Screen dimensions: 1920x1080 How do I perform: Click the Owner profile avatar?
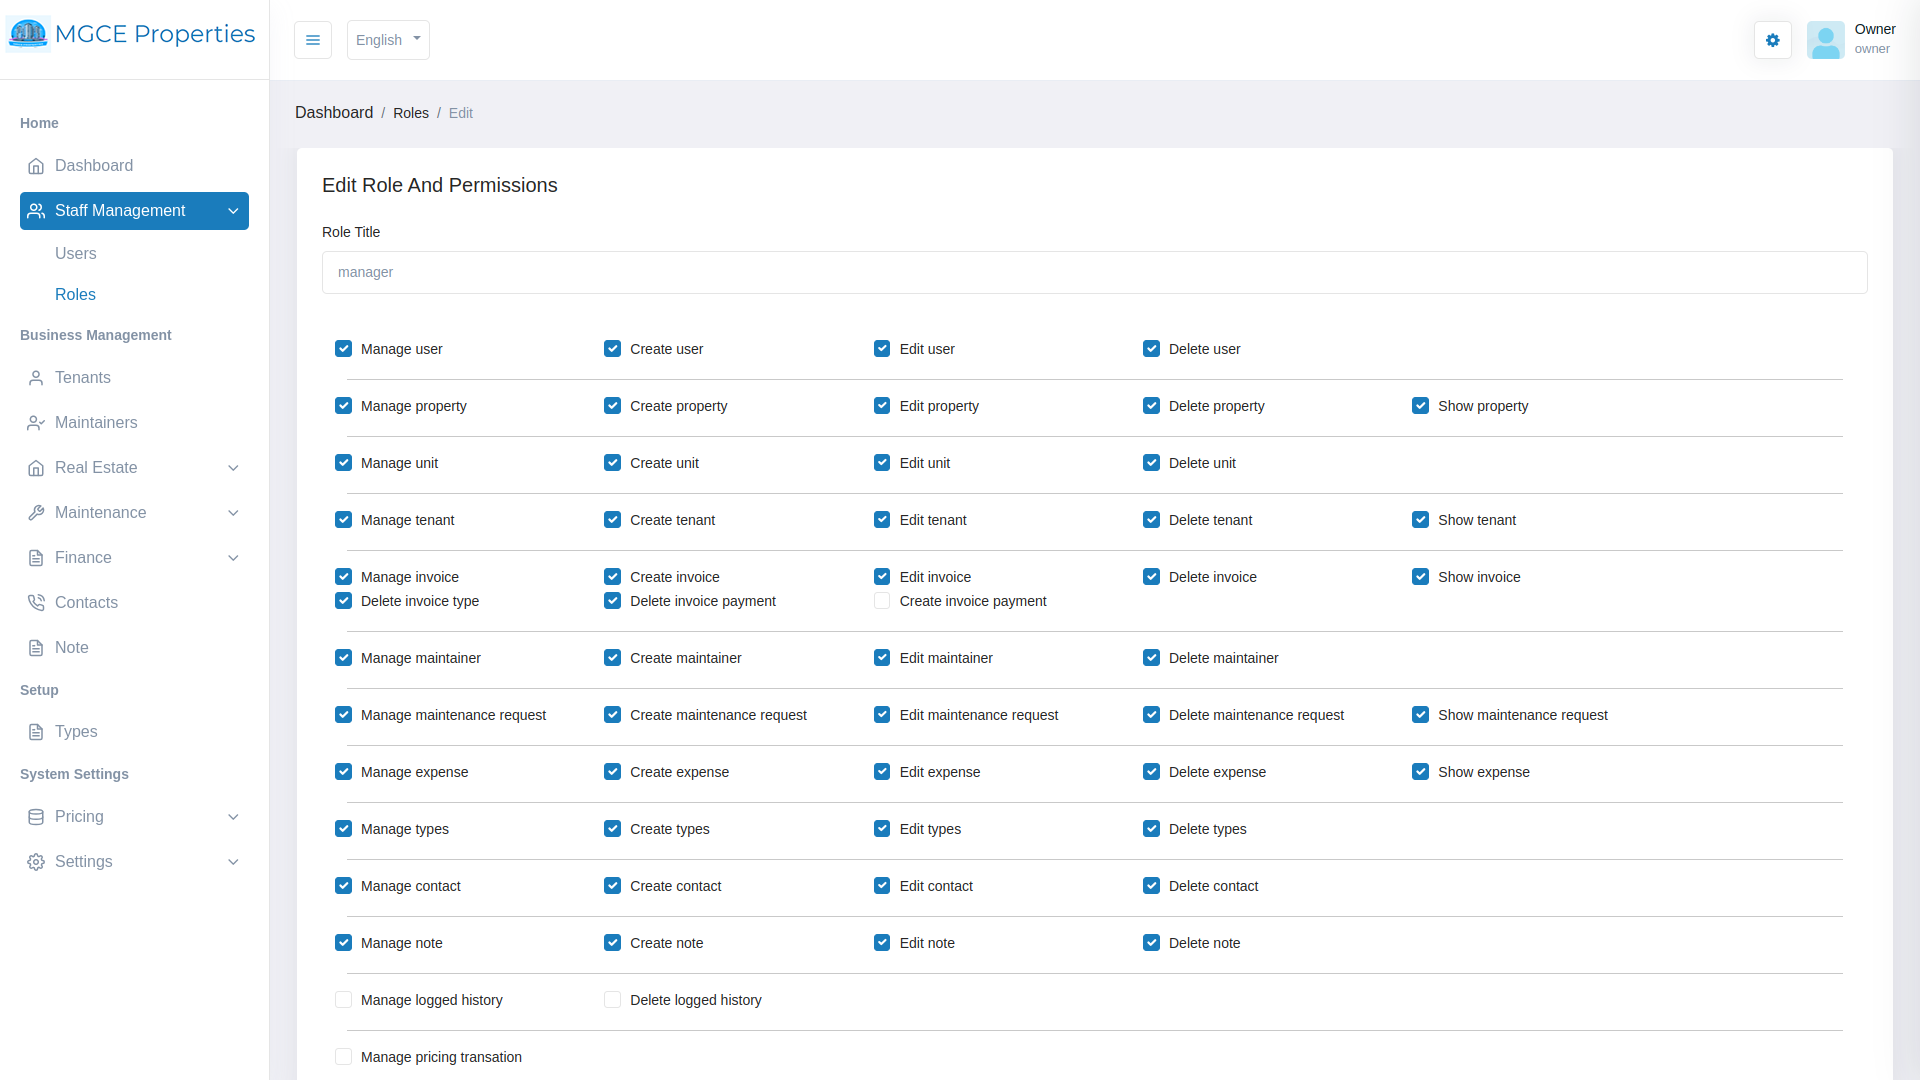pyautogui.click(x=1825, y=40)
